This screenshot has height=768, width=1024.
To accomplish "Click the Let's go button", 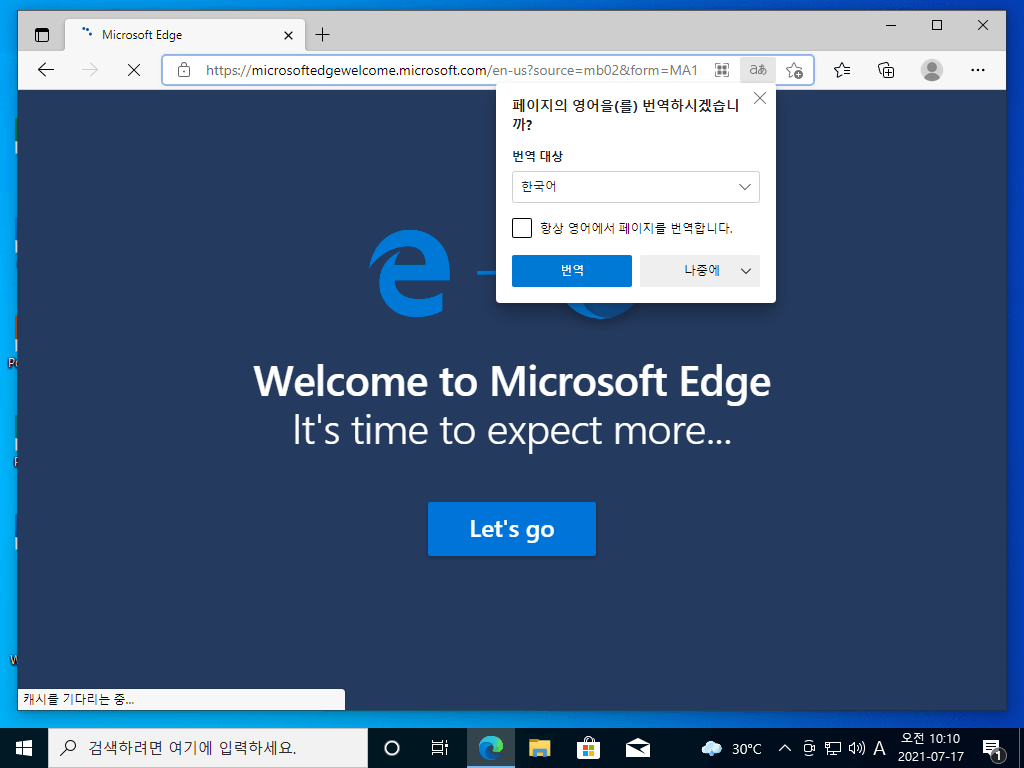I will pos(511,529).
